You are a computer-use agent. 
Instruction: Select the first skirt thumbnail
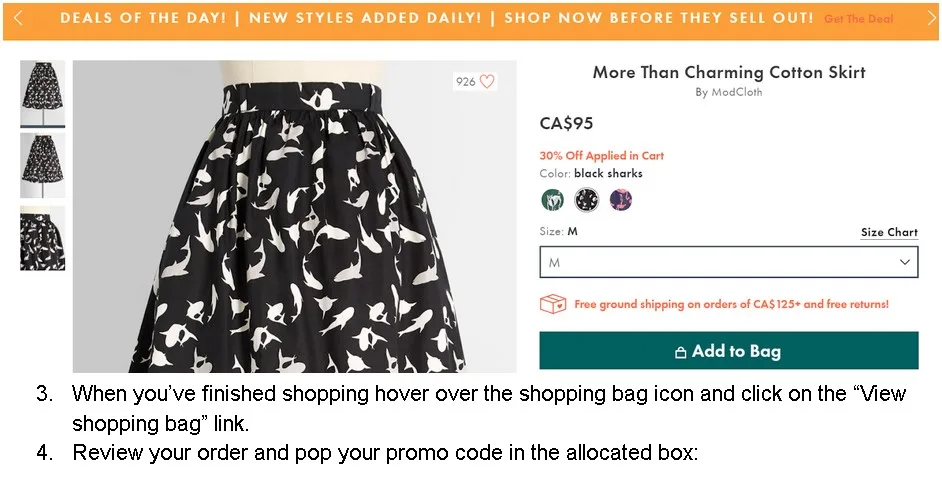pyautogui.click(x=43, y=94)
